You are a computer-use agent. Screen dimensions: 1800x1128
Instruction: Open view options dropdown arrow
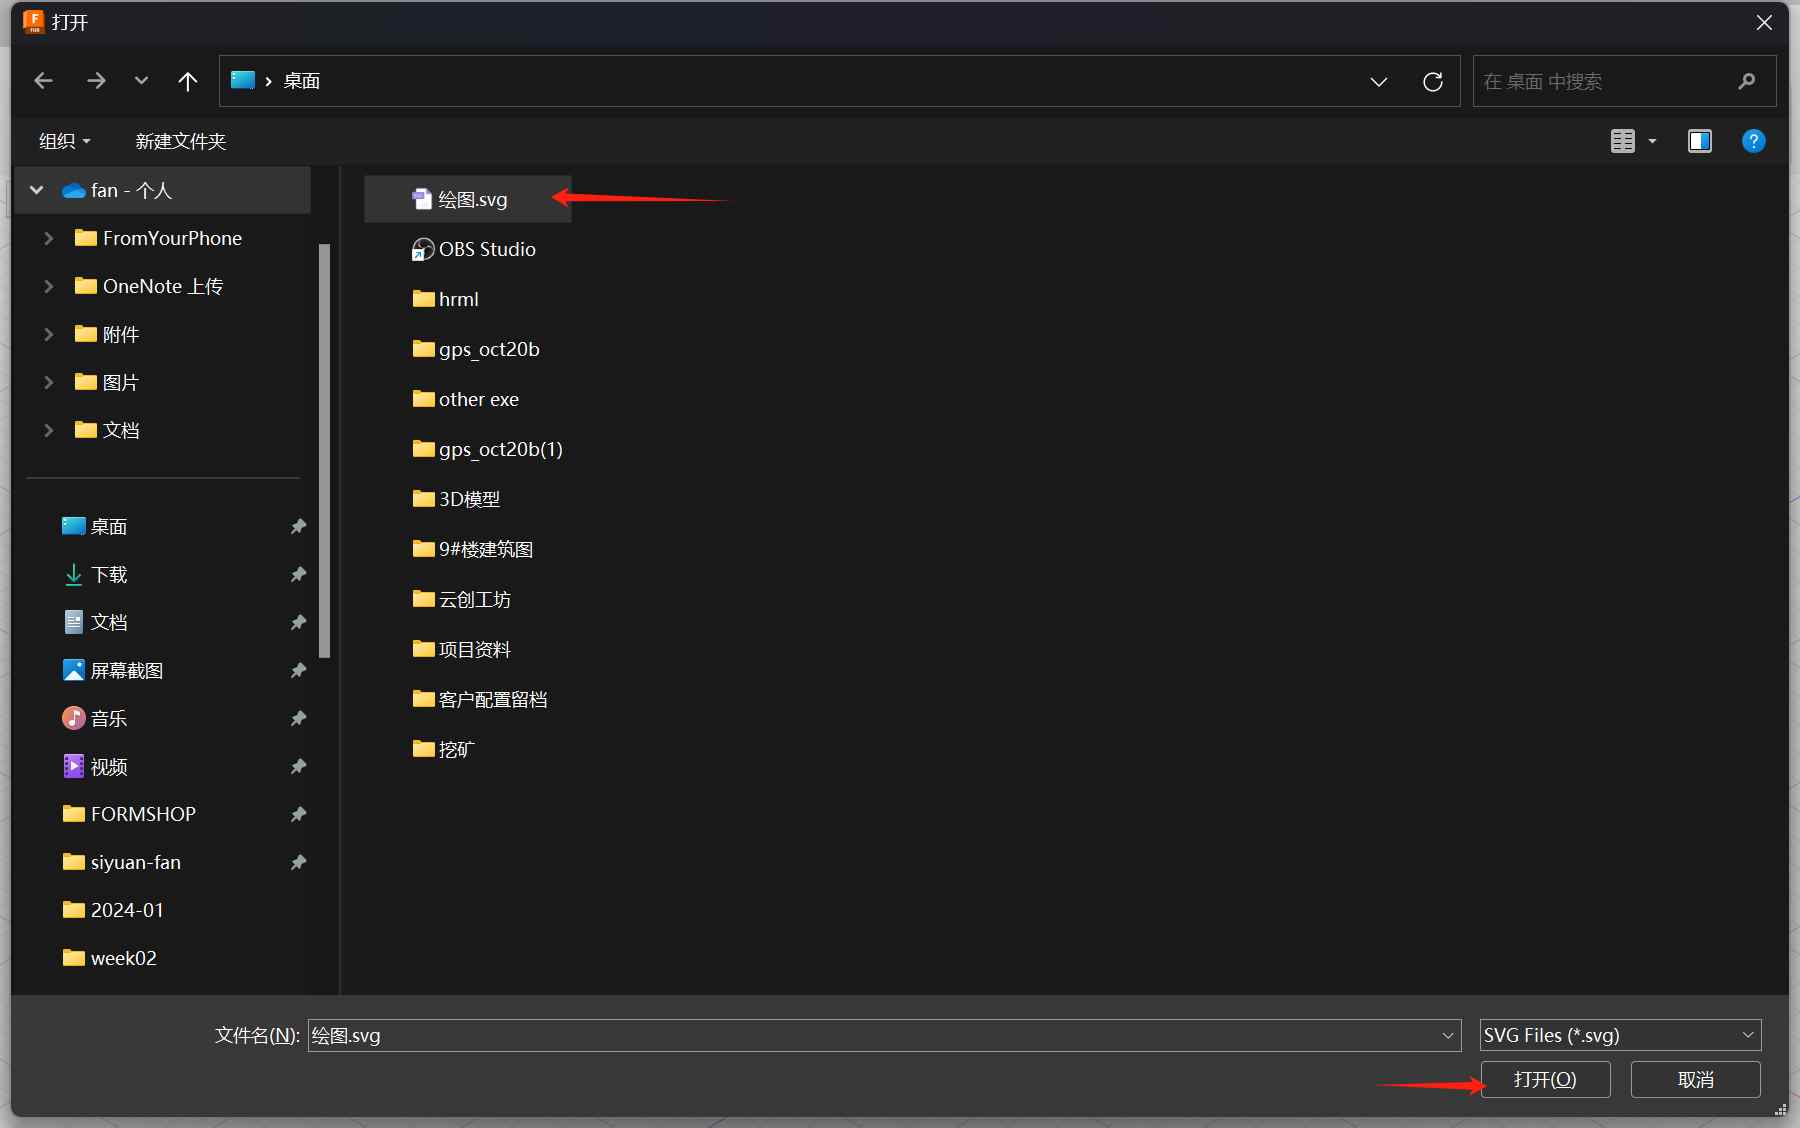[x=1652, y=141]
